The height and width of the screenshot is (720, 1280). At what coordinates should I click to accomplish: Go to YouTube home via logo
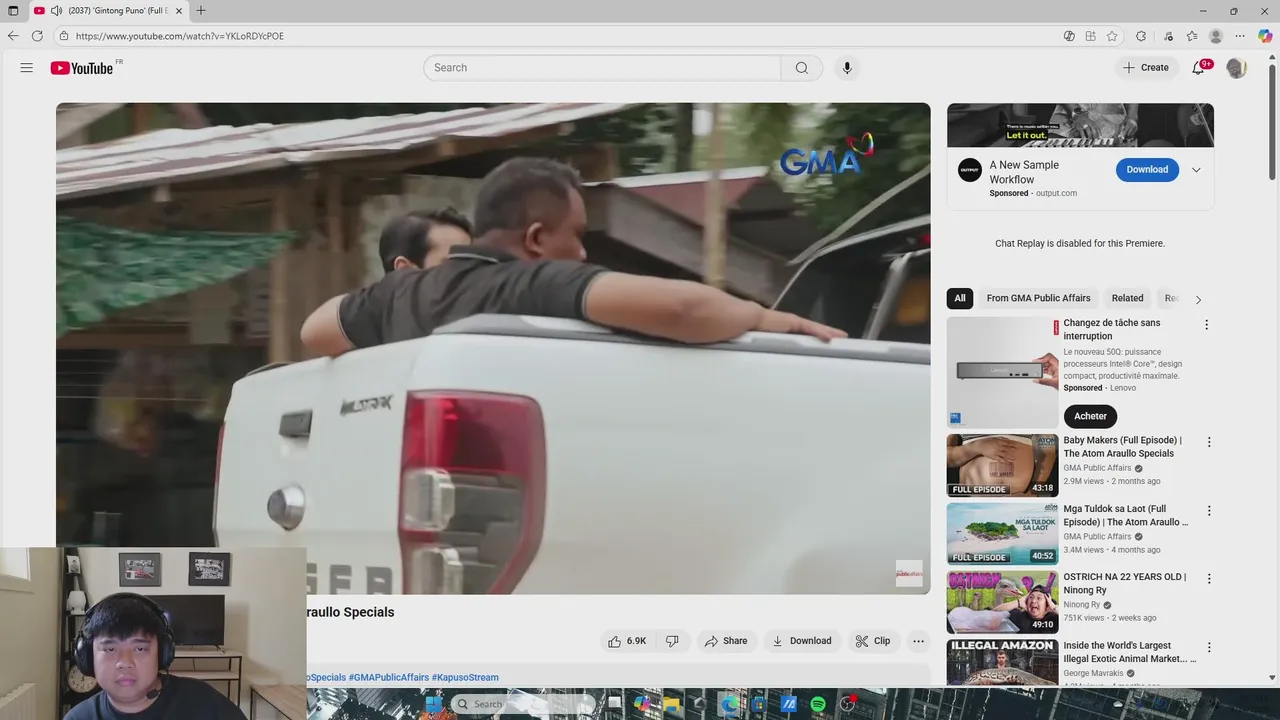tap(82, 68)
